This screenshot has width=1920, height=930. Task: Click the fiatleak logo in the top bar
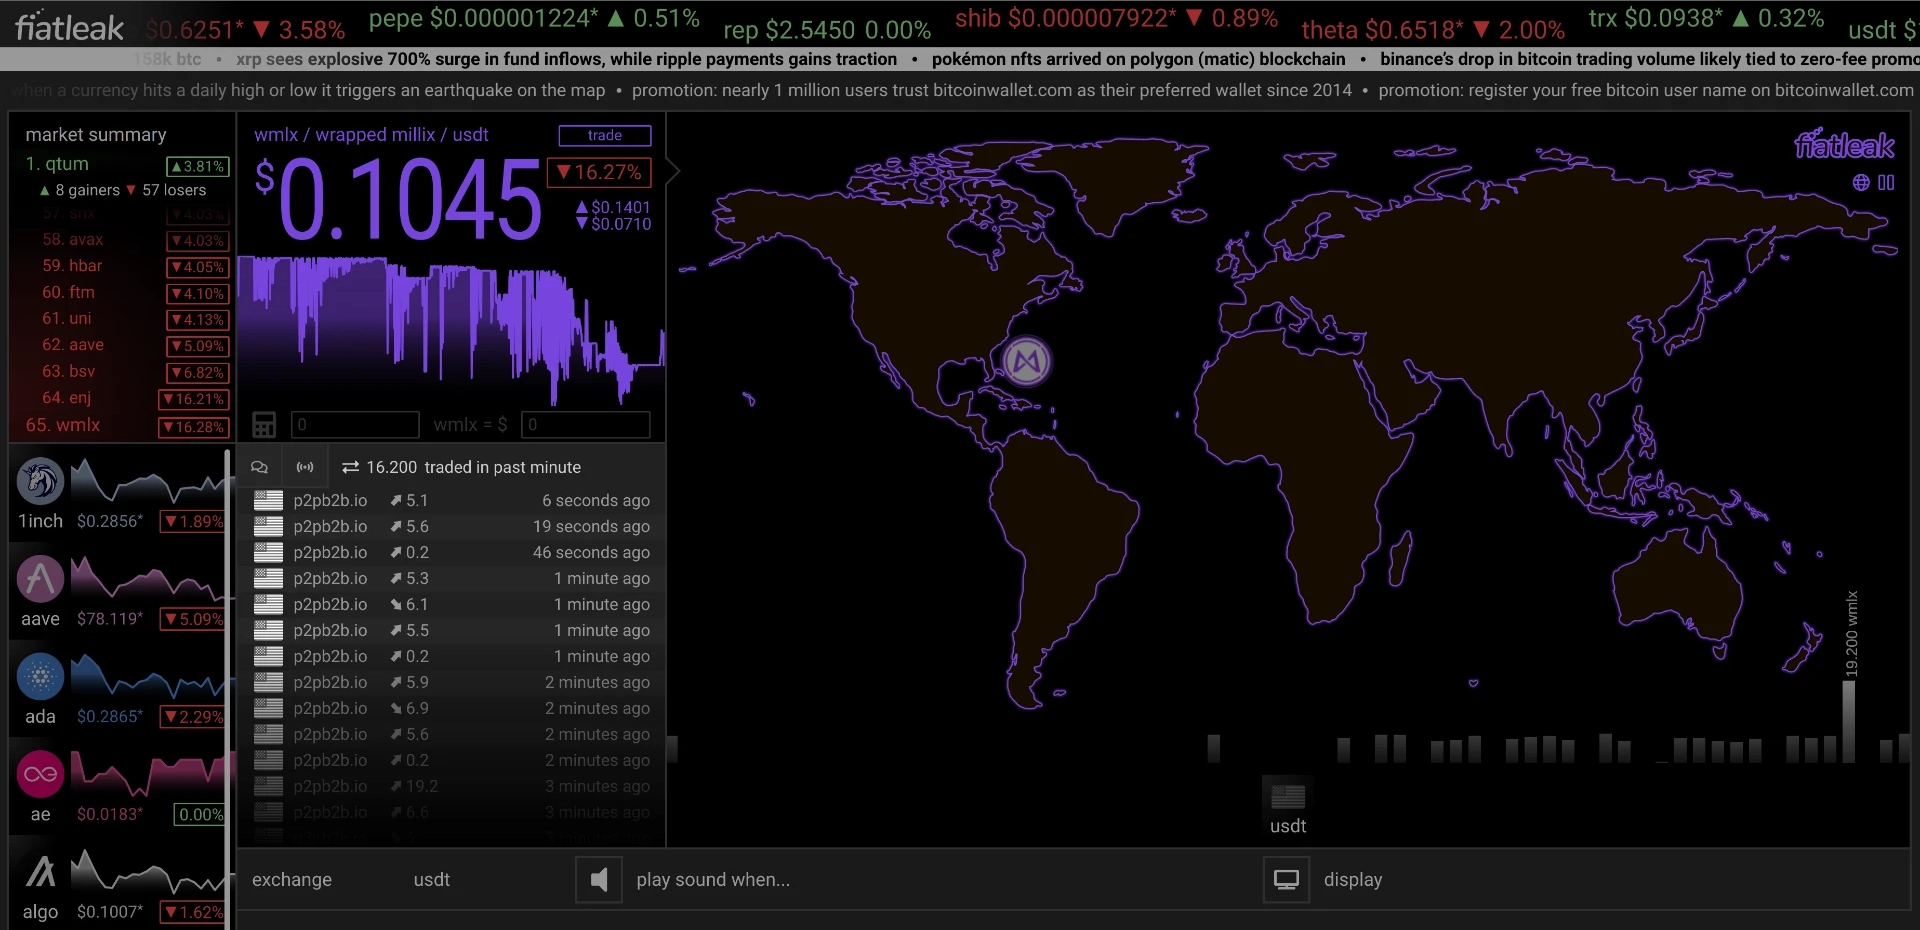69,27
